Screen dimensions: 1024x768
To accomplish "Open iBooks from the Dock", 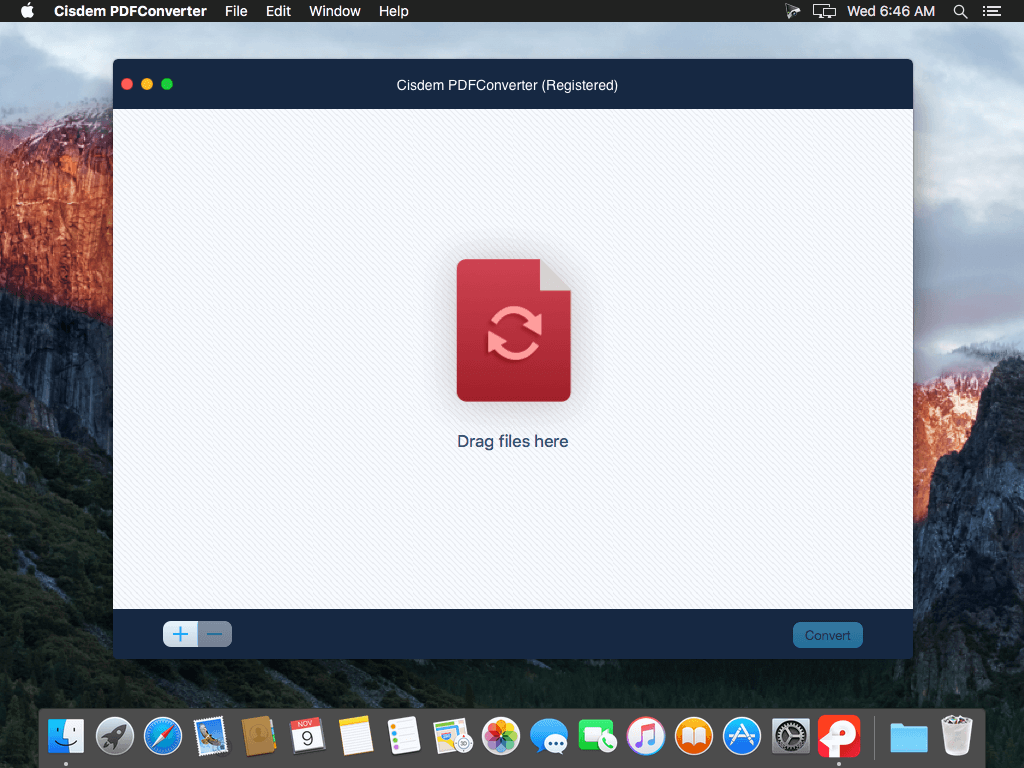I will pyautogui.click(x=694, y=736).
